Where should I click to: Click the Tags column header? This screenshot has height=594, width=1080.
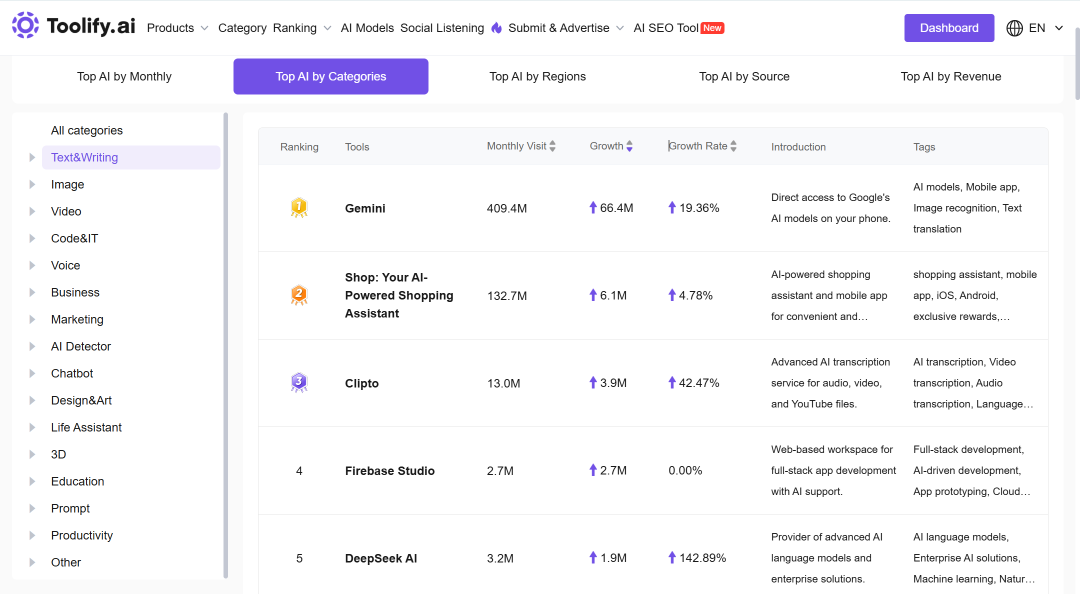point(924,147)
